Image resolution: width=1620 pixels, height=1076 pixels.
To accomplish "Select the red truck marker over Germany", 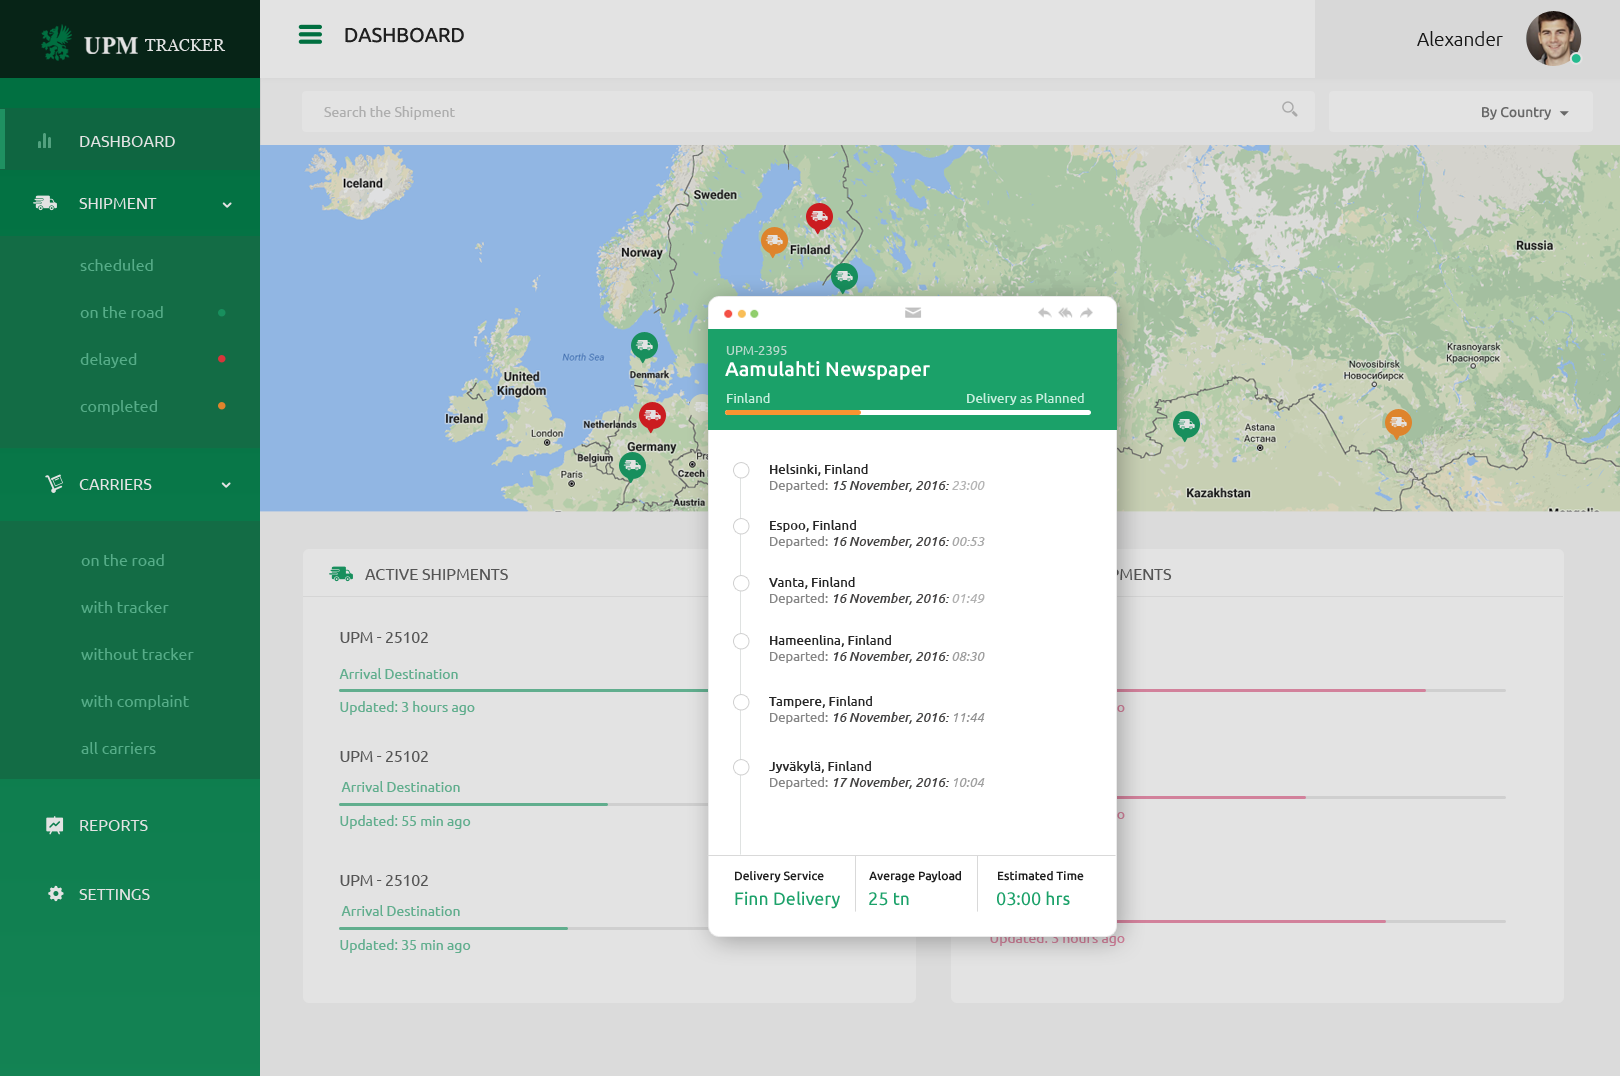I will pyautogui.click(x=652, y=415).
